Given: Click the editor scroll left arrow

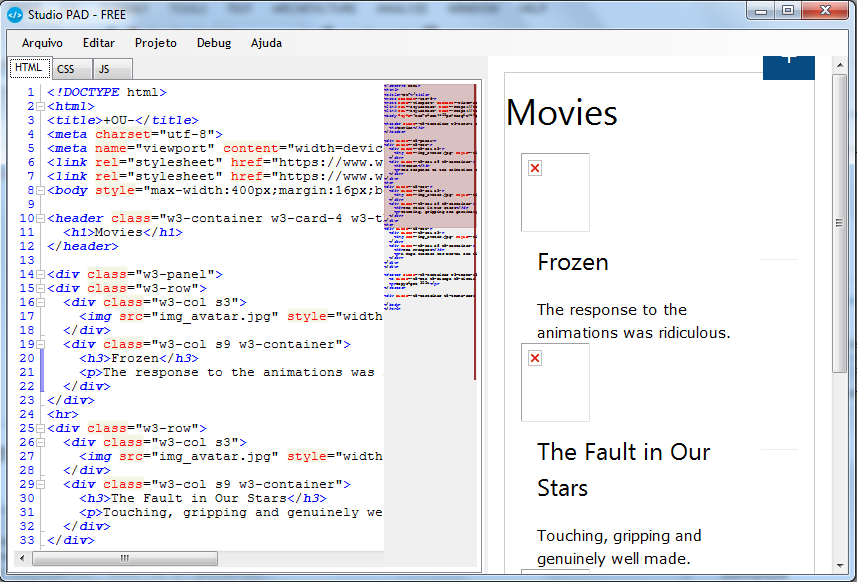Looking at the screenshot, I should pyautogui.click(x=22, y=559).
